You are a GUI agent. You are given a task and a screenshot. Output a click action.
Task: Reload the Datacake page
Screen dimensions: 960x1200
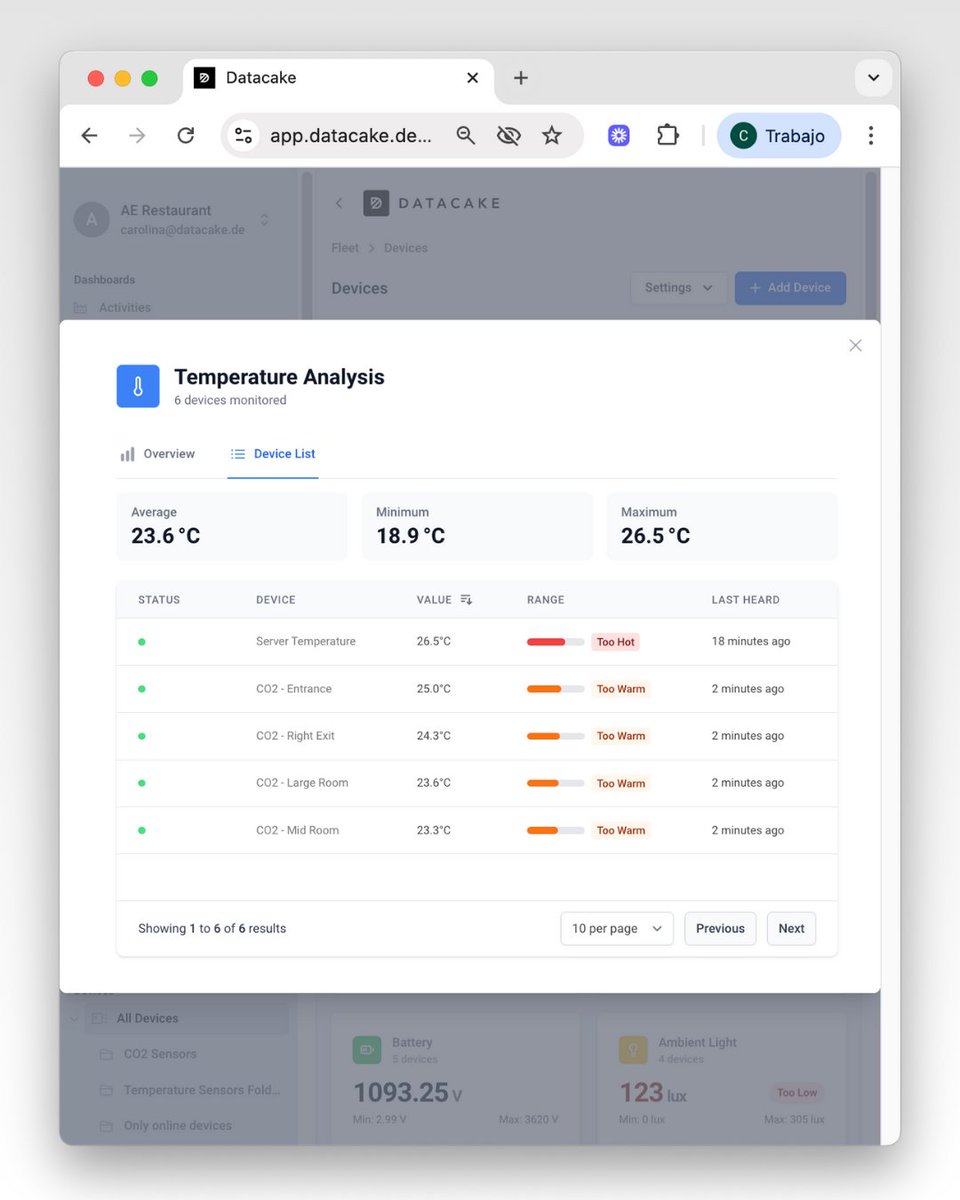point(185,136)
